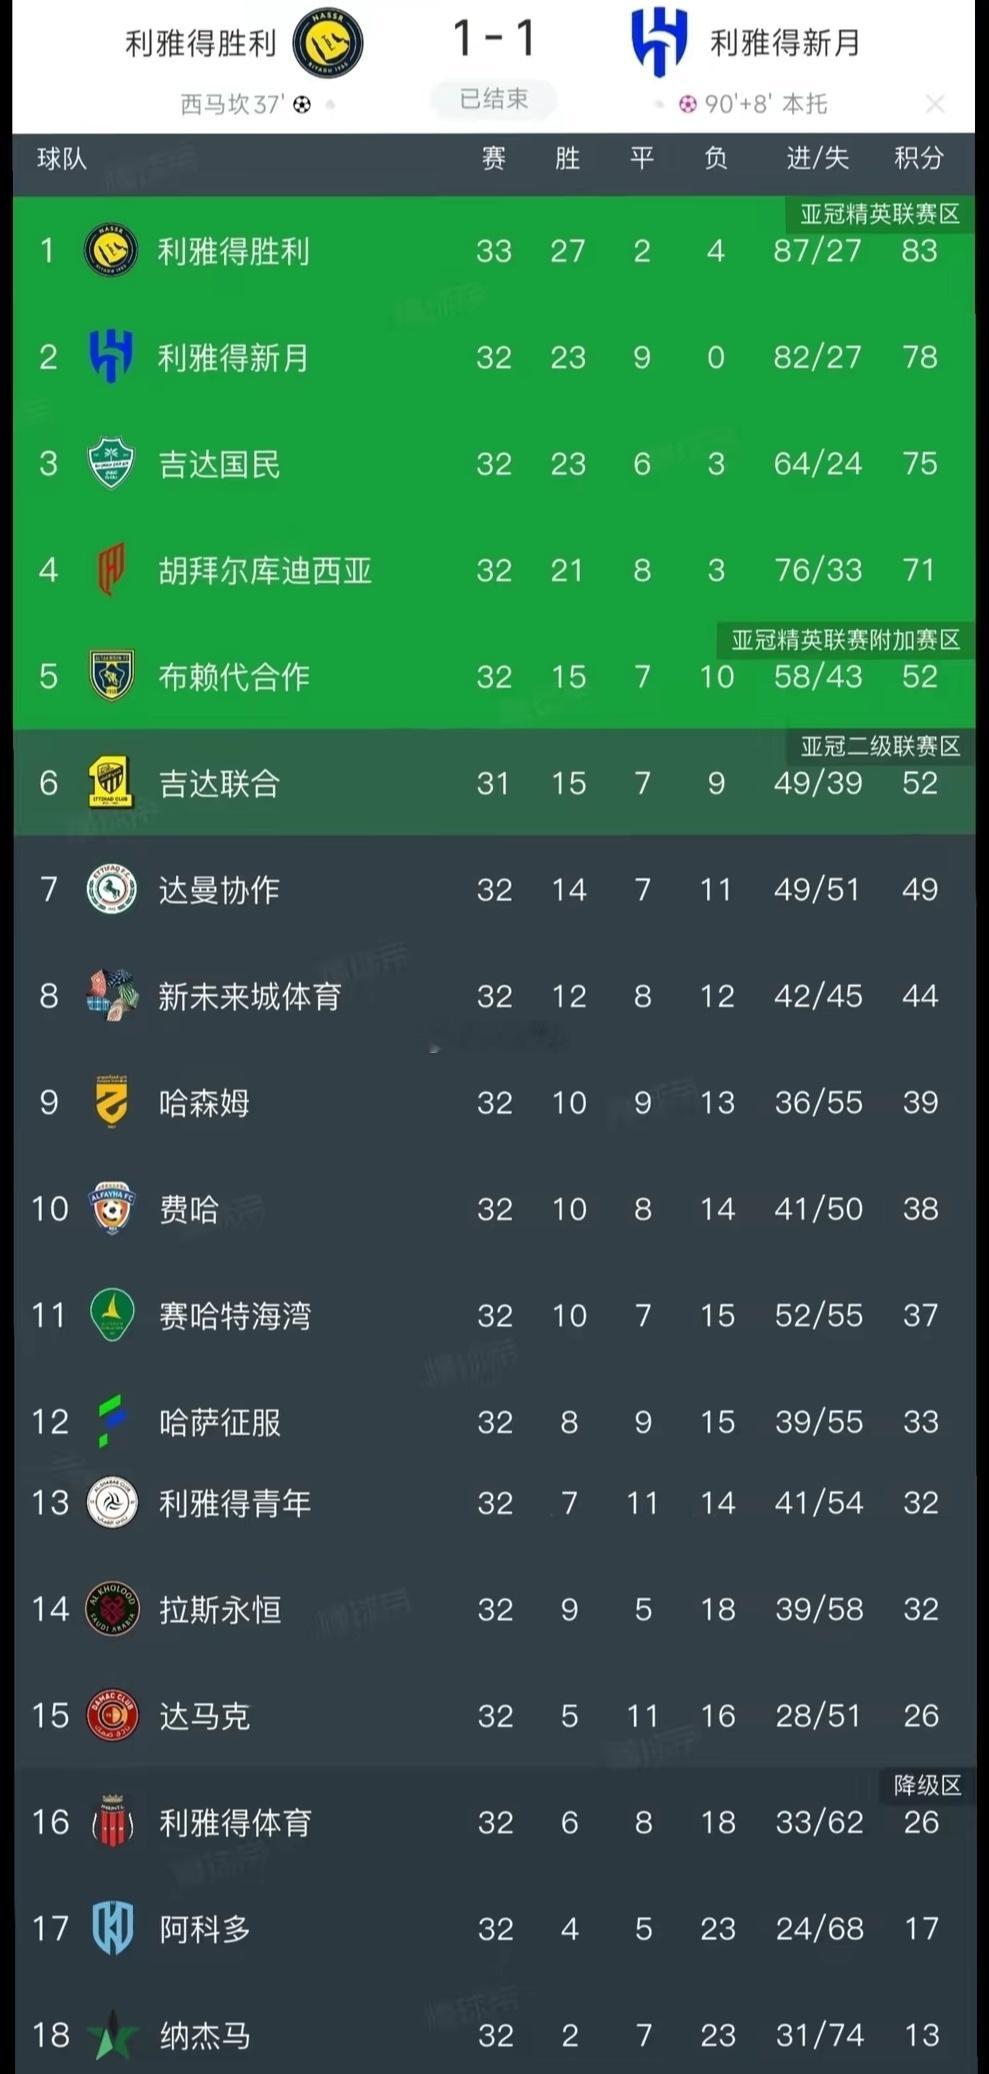The height and width of the screenshot is (2074, 989).
Task: Close the match header banner
Action: click(x=935, y=104)
